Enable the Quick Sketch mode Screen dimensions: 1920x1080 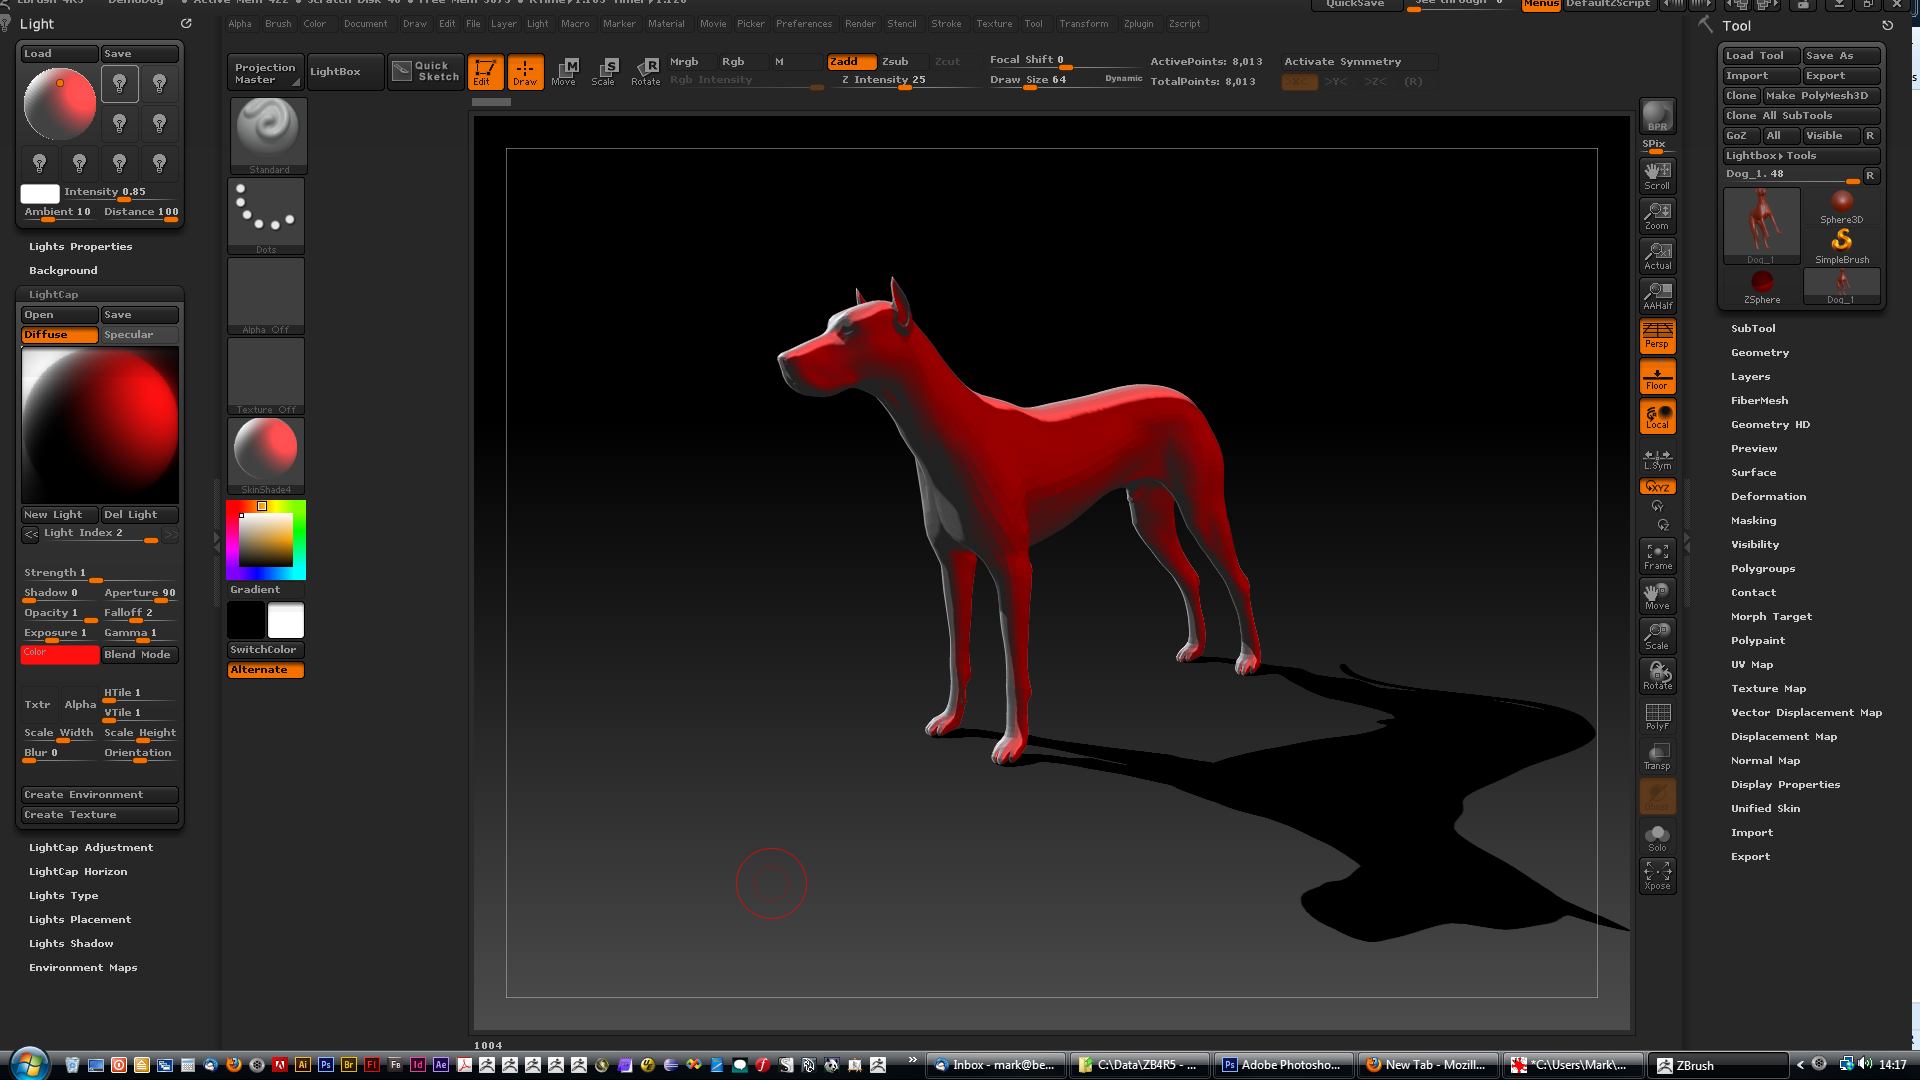(x=425, y=71)
